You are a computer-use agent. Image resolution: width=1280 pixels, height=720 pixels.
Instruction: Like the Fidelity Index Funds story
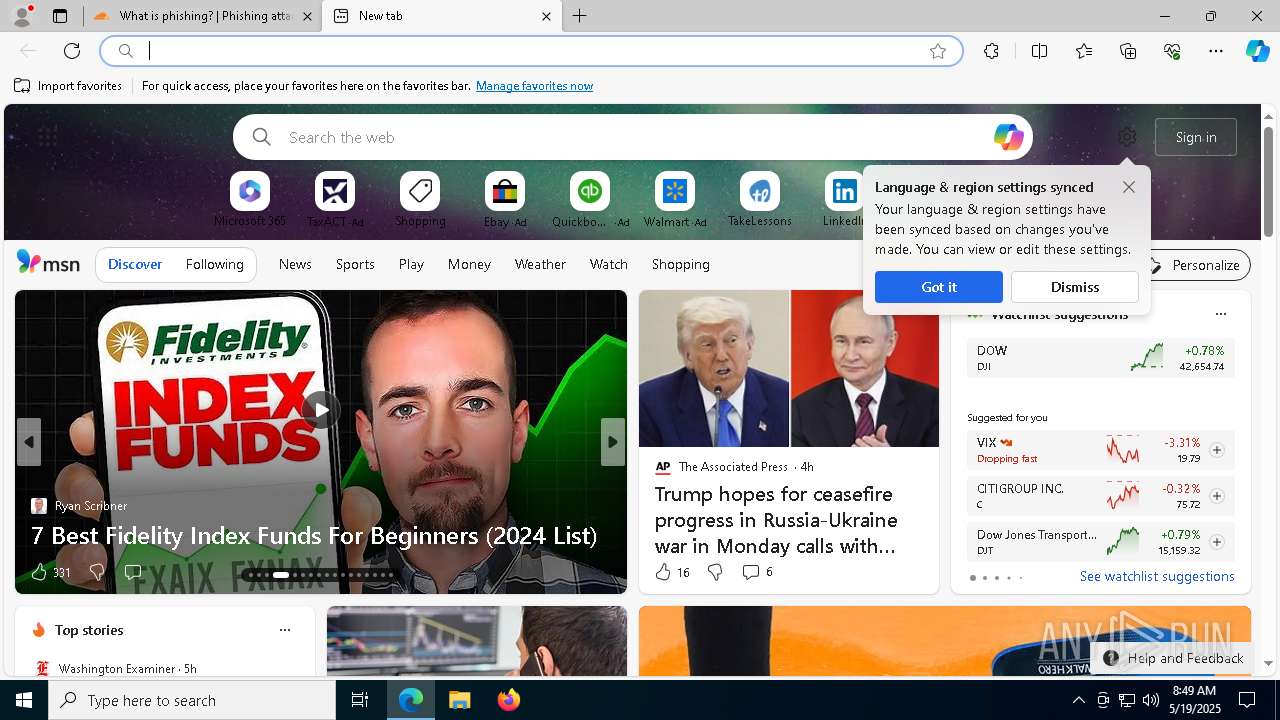[x=39, y=572]
